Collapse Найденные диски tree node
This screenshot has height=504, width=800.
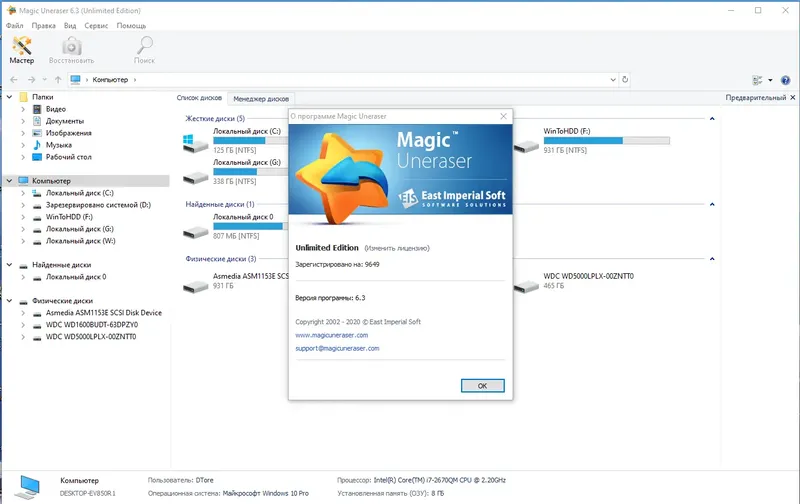9,265
